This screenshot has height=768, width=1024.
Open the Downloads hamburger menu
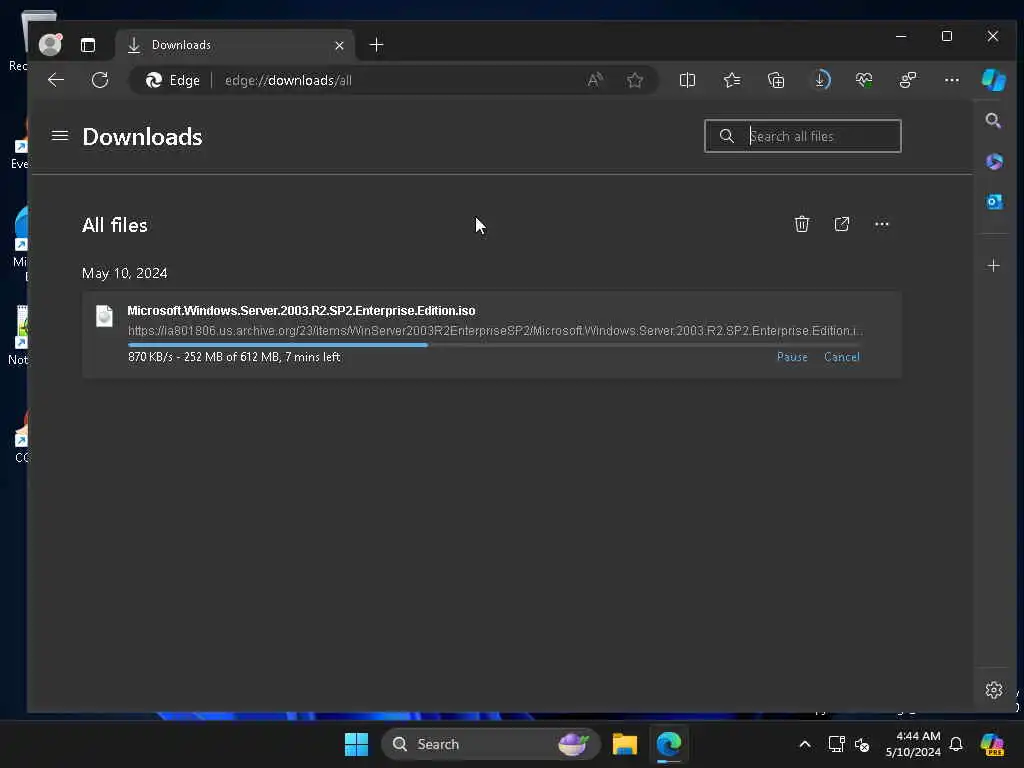coord(59,136)
